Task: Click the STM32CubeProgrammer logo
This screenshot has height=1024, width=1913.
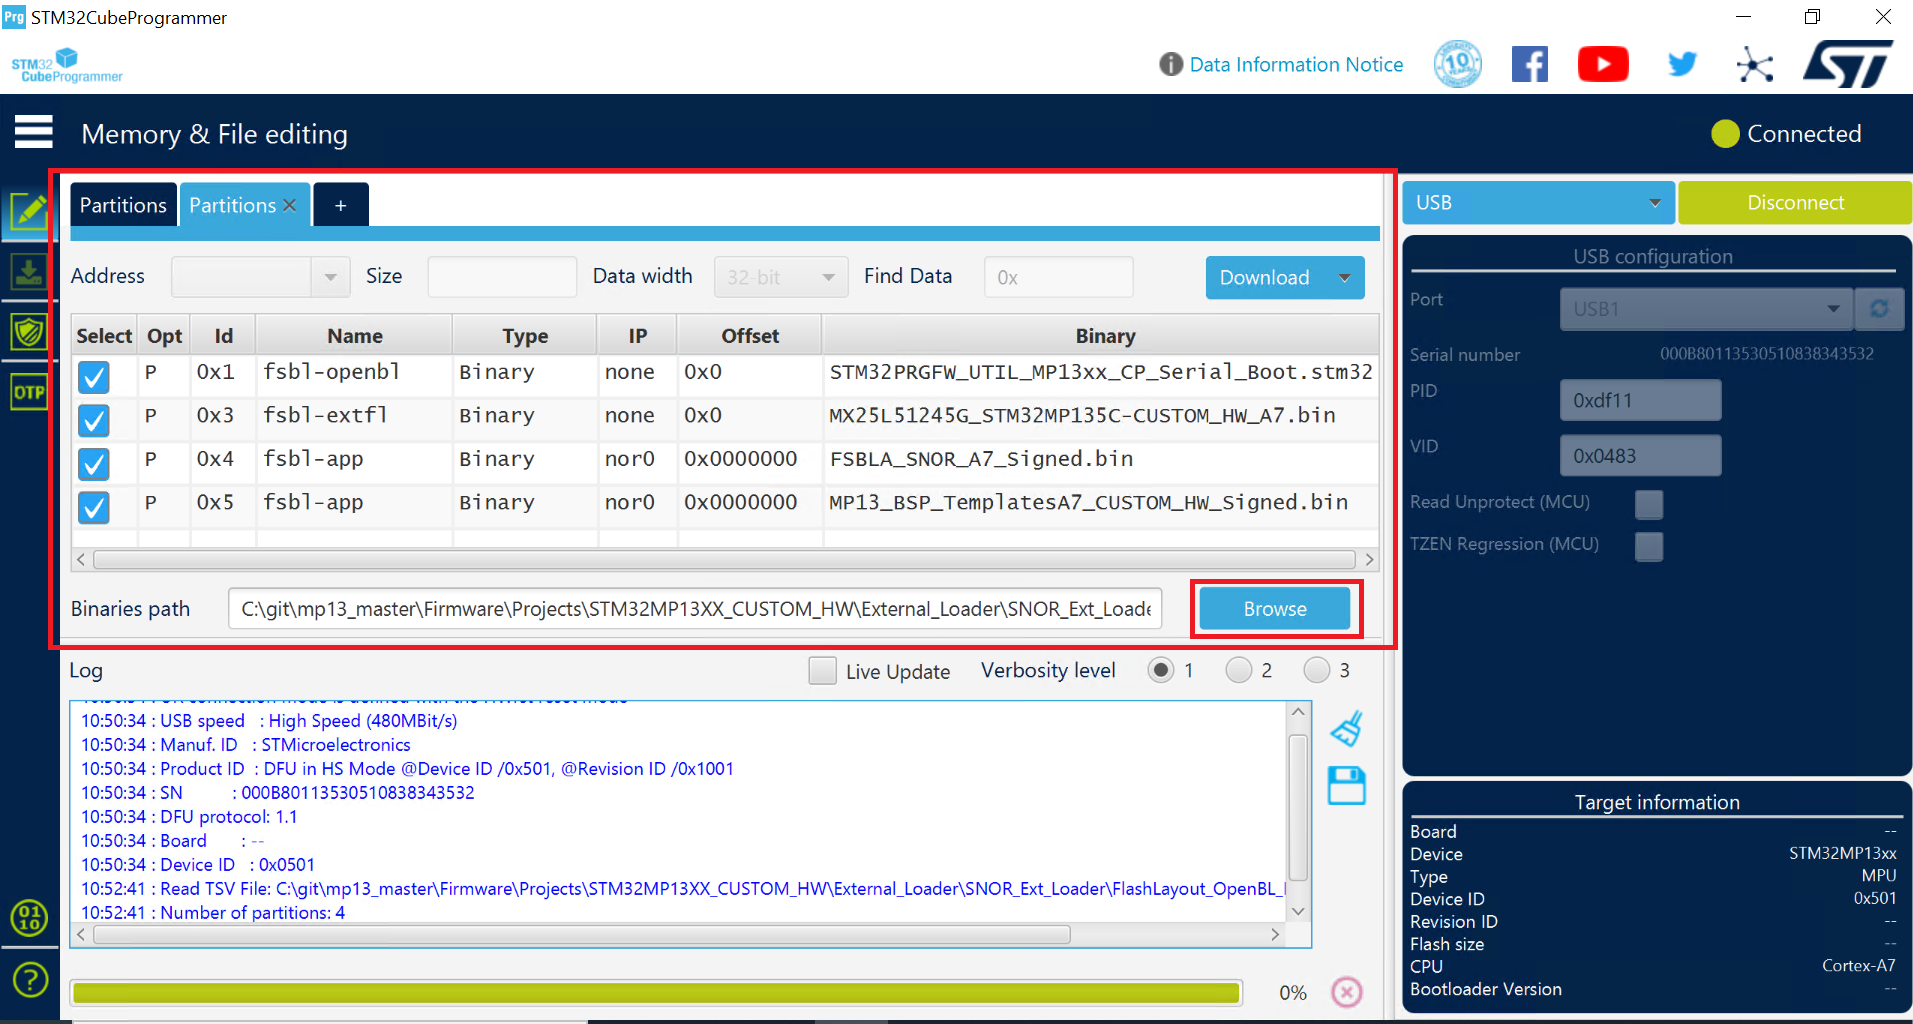Action: coord(66,66)
